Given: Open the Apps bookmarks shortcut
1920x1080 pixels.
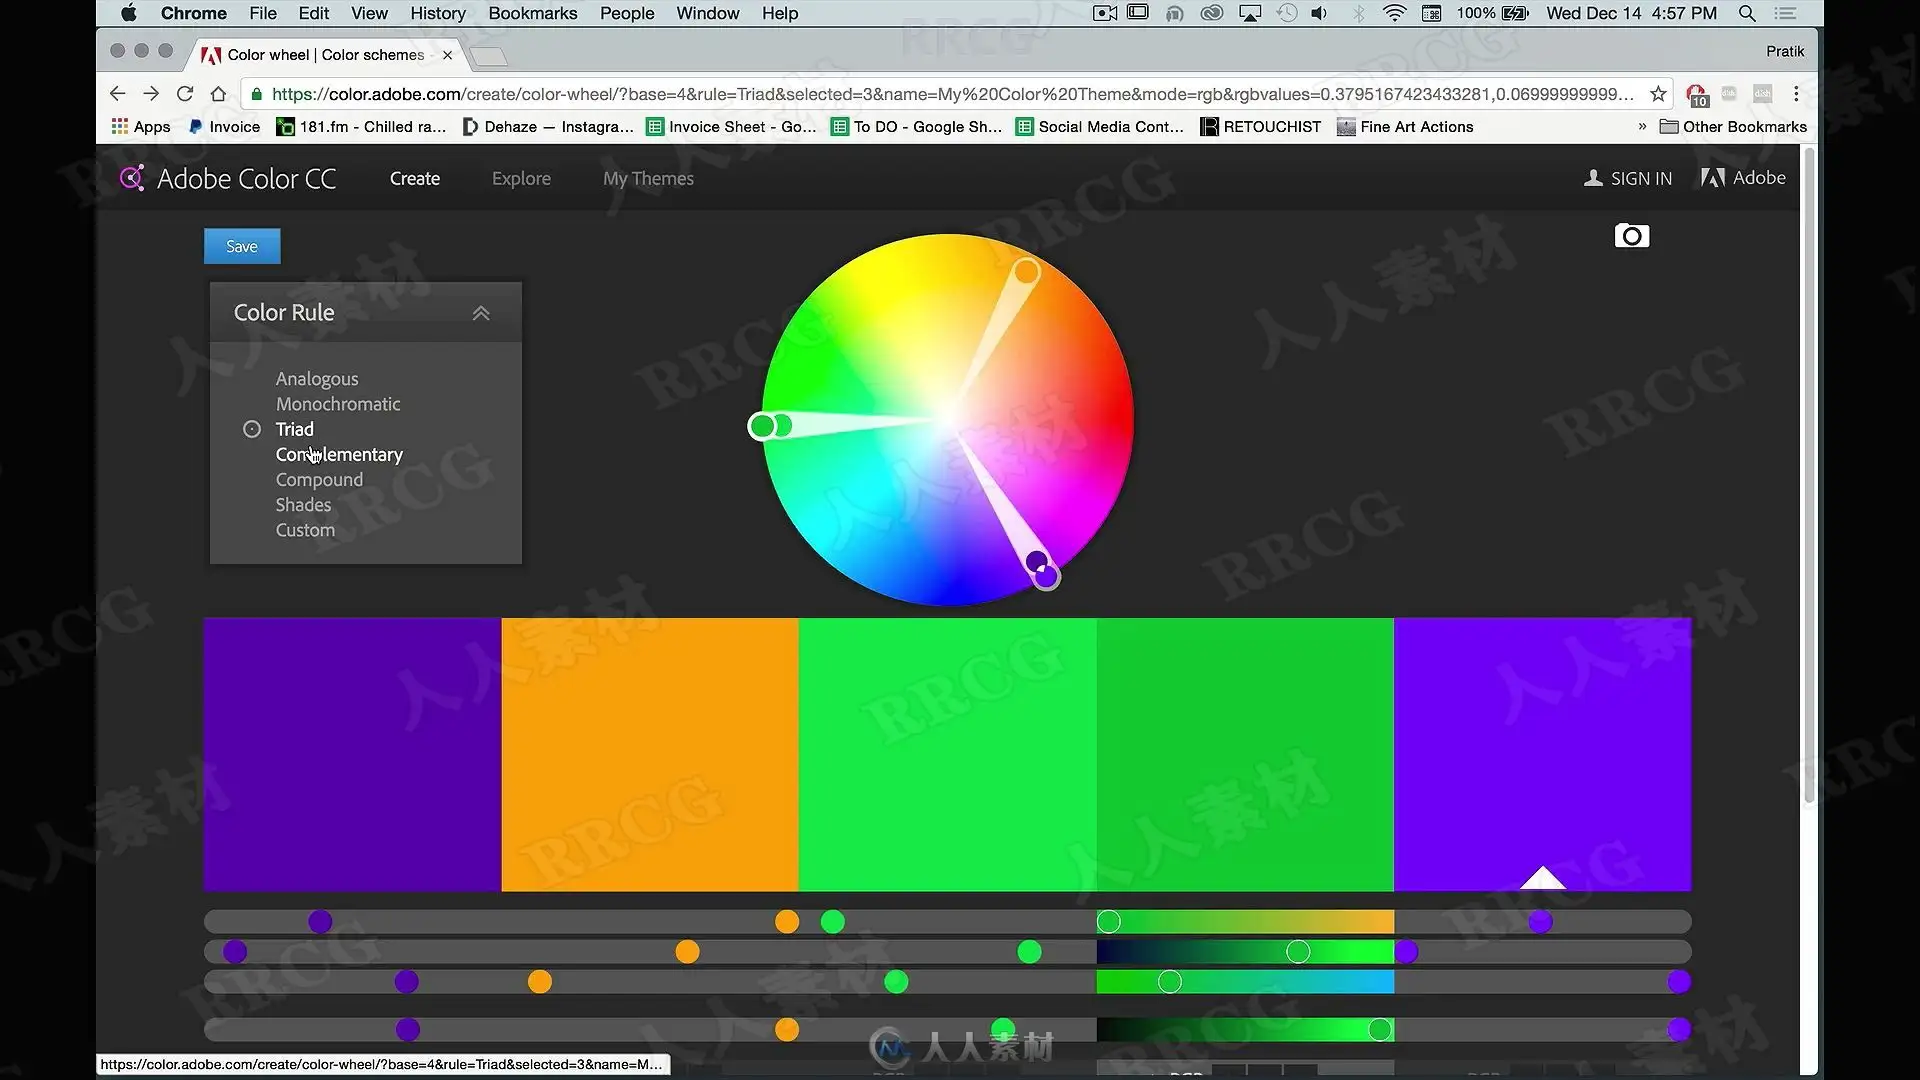Looking at the screenshot, I should pyautogui.click(x=141, y=127).
